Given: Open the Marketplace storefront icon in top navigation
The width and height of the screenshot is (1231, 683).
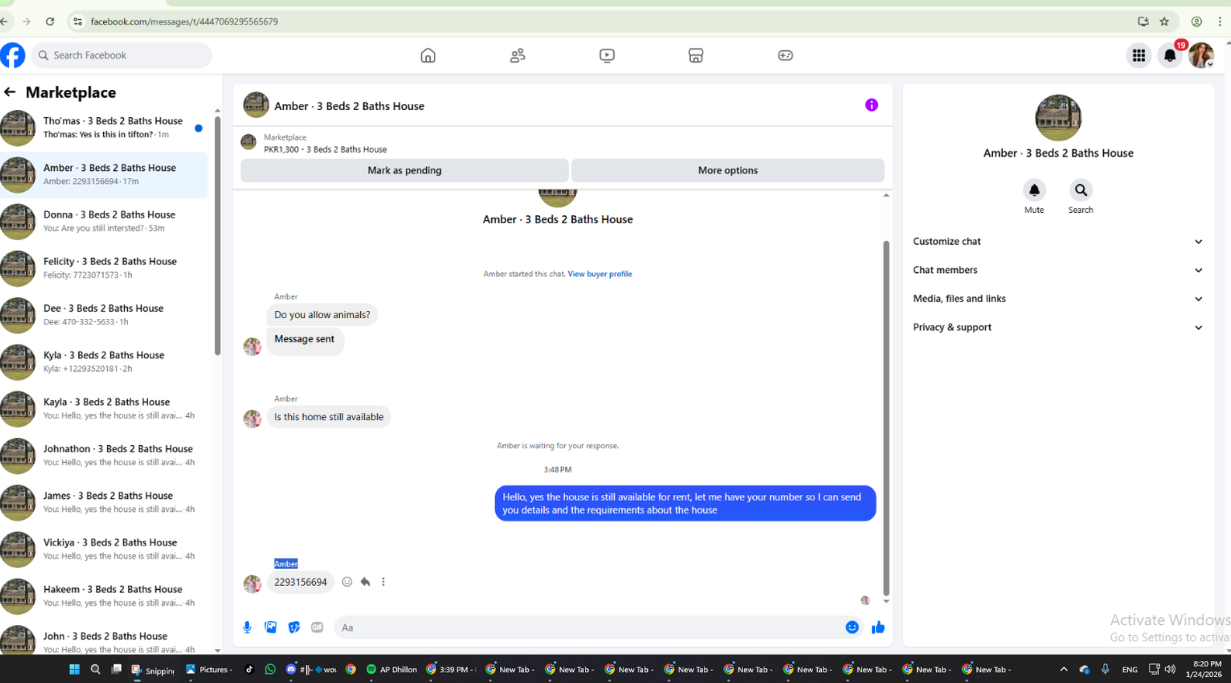Looking at the screenshot, I should [x=696, y=56].
